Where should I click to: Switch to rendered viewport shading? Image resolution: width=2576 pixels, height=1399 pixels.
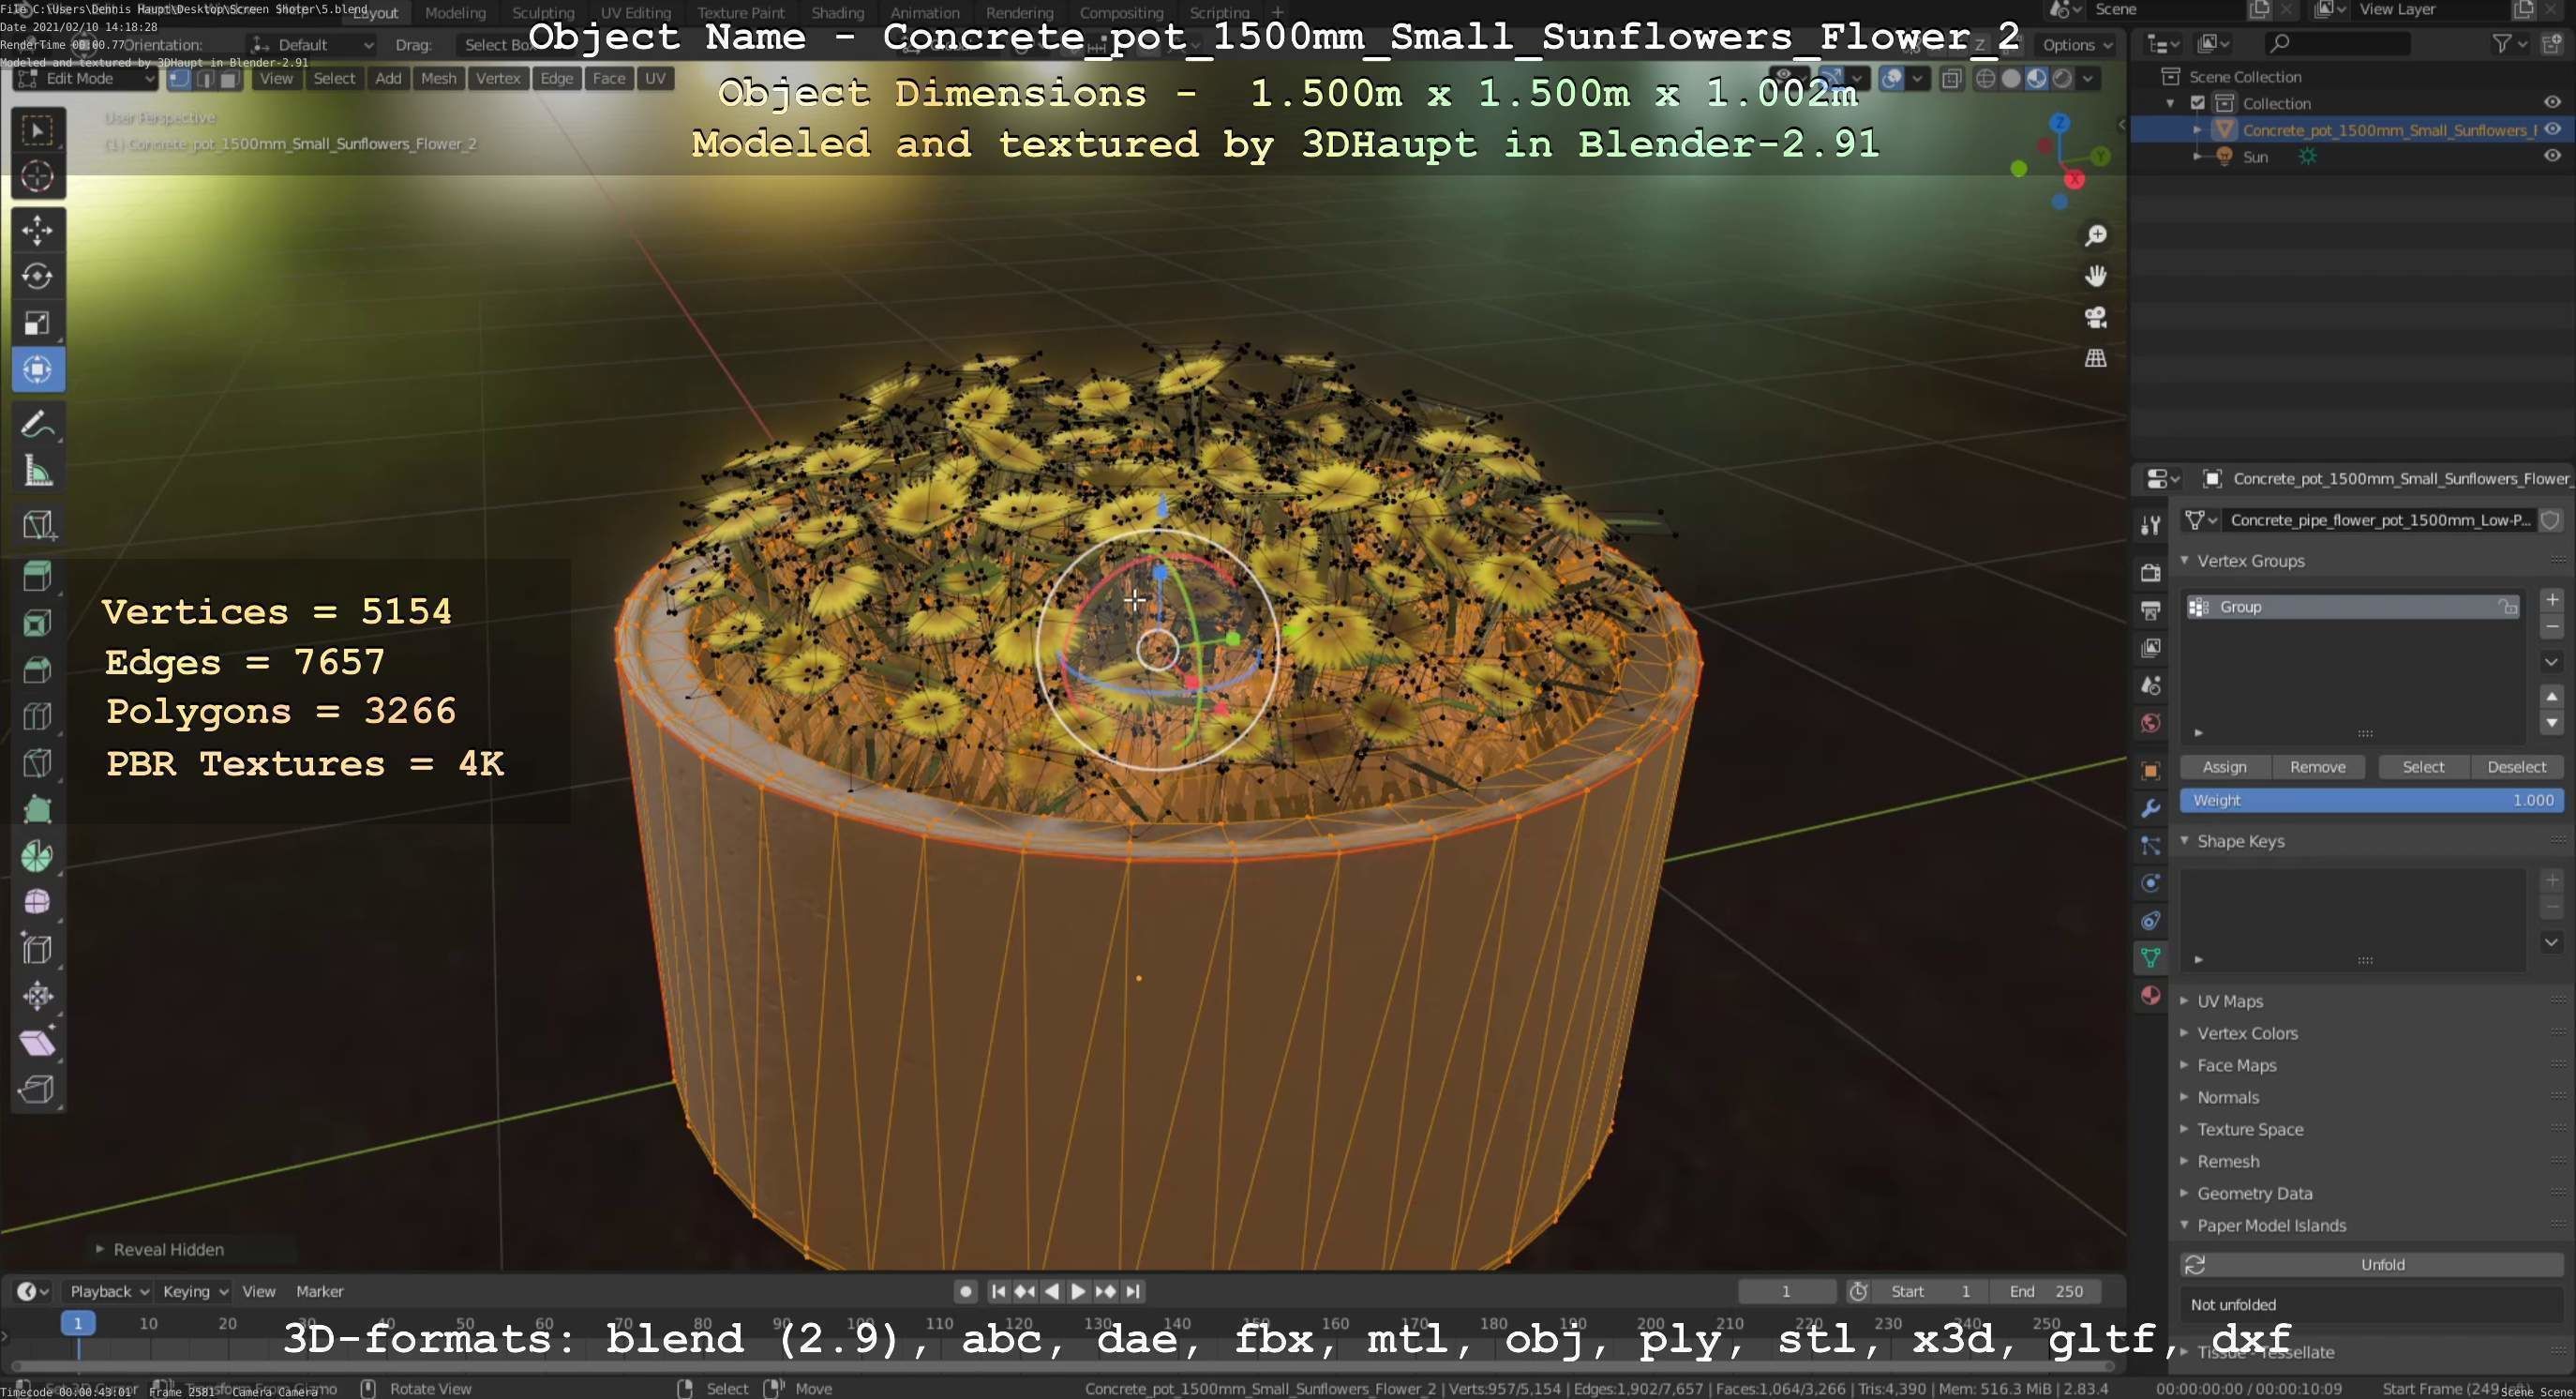tap(2062, 79)
